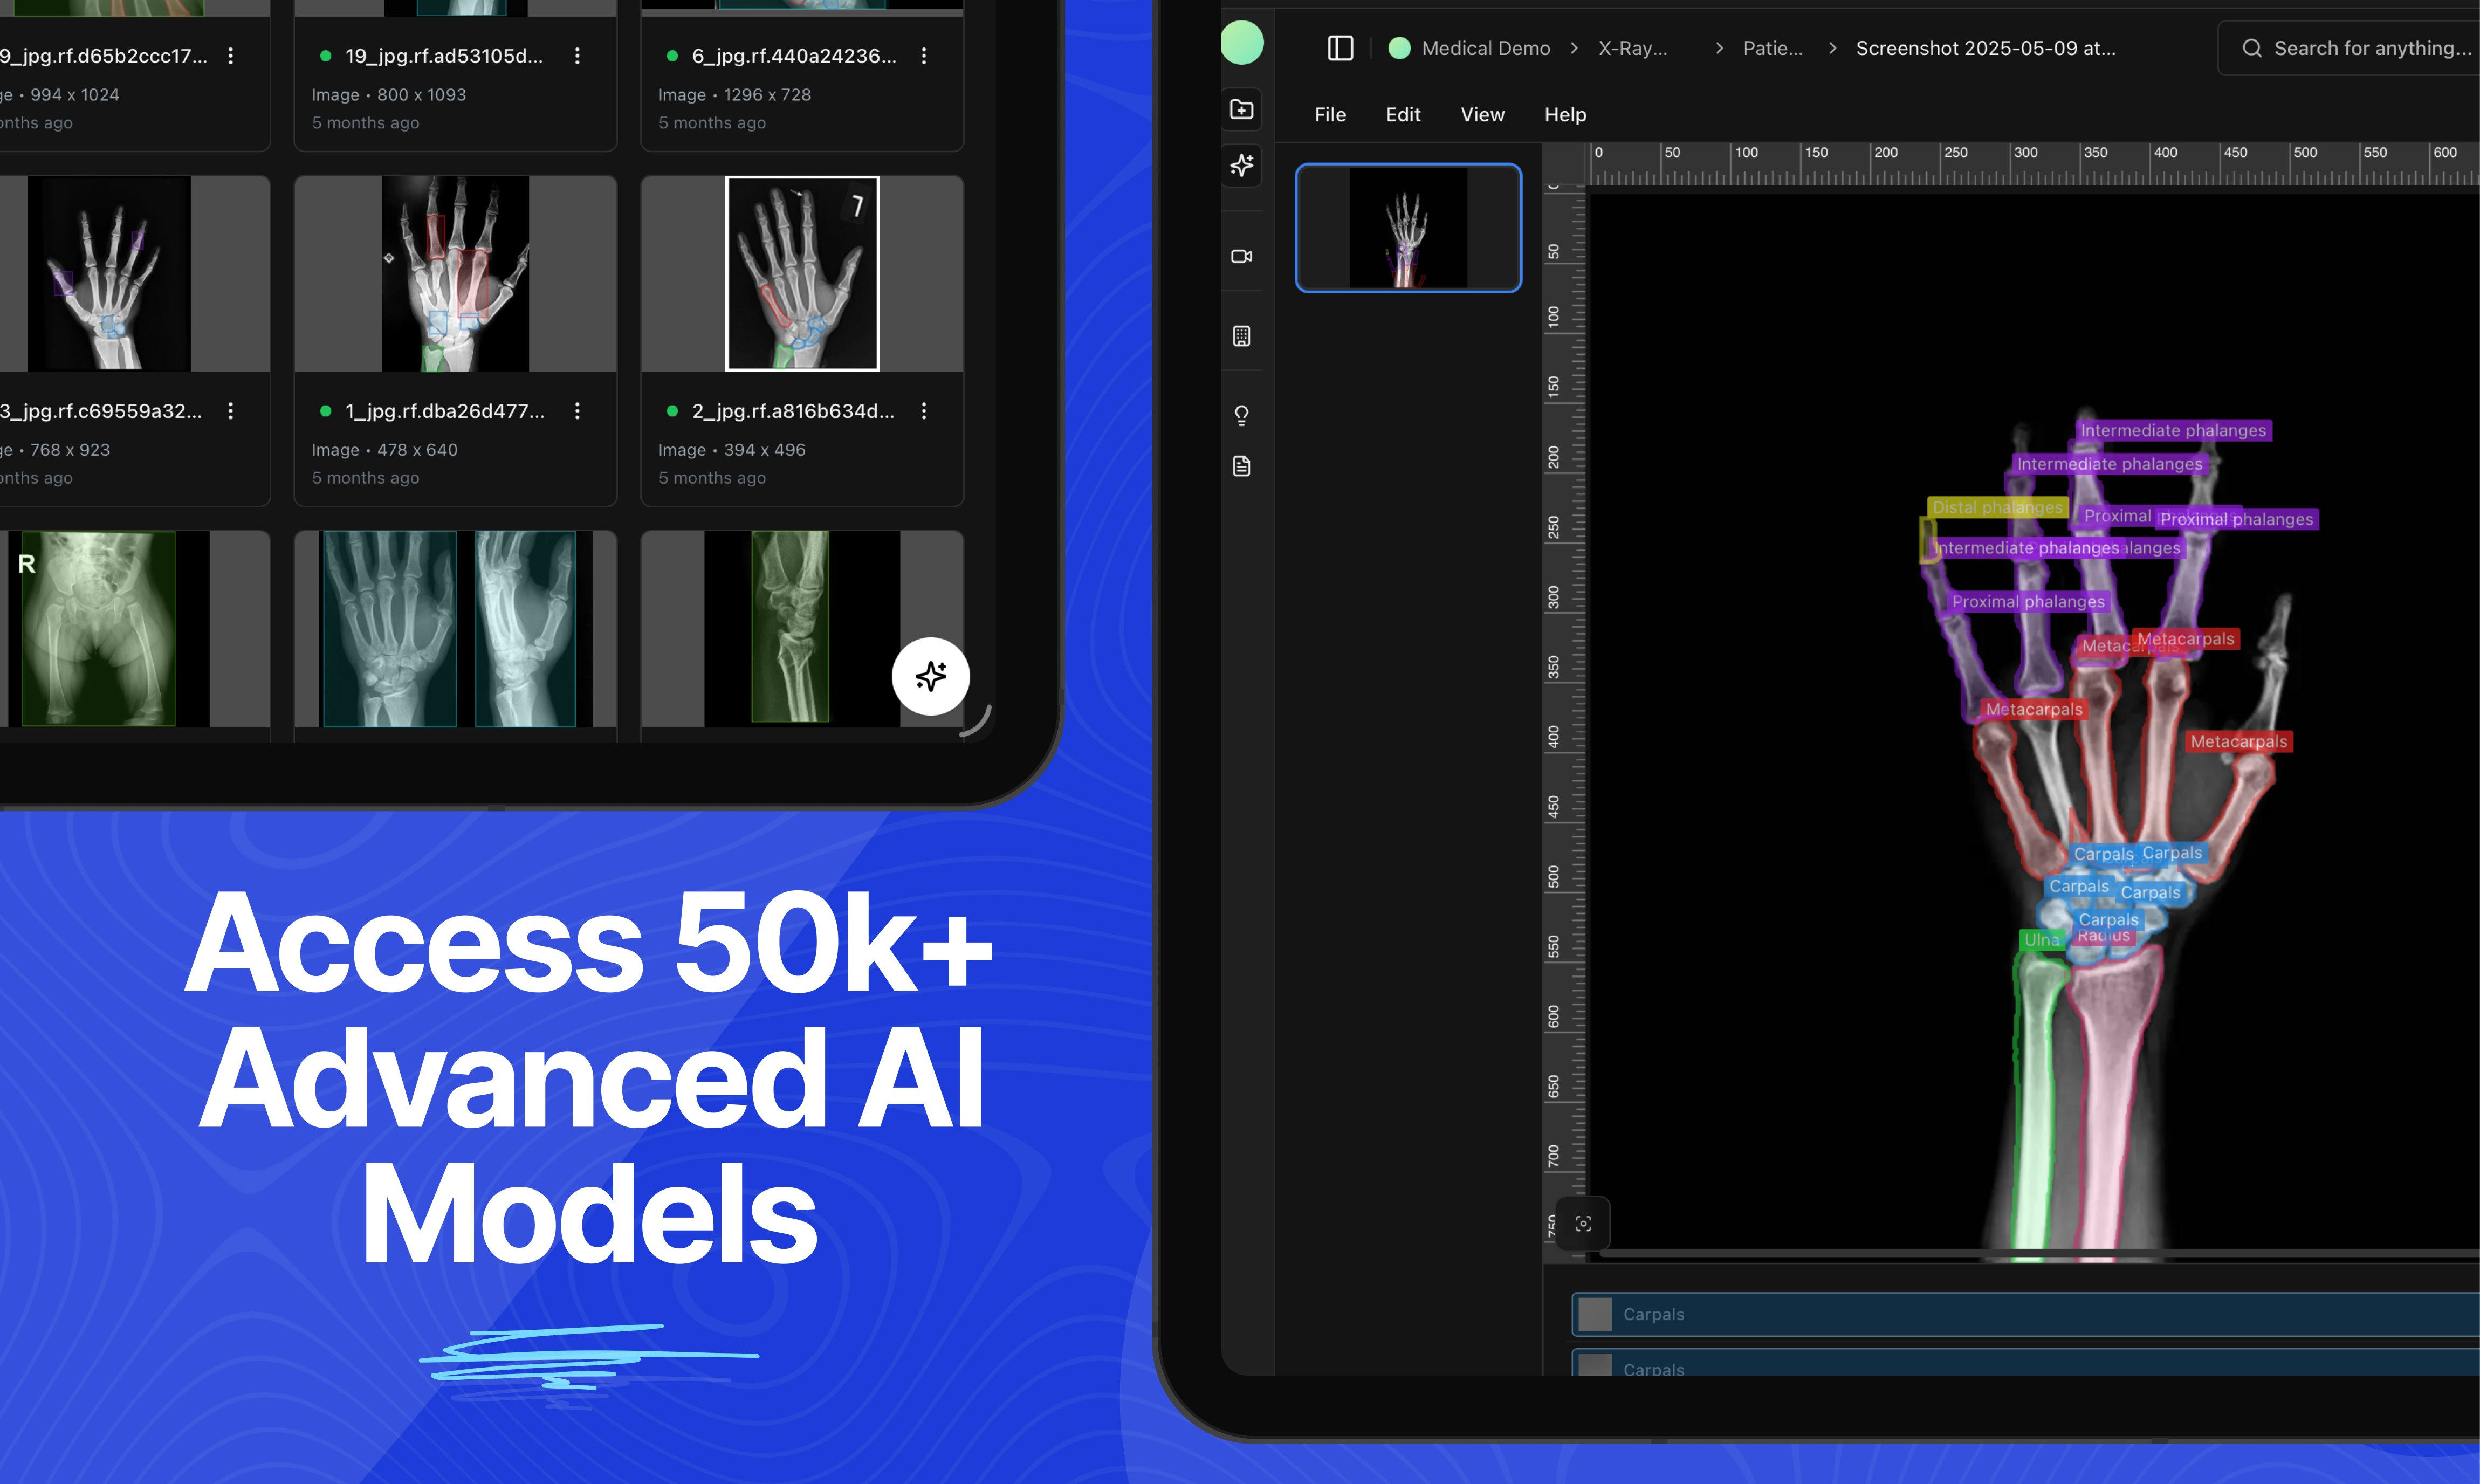
Task: Select the hand X-ray page thumbnail
Action: tap(1408, 228)
